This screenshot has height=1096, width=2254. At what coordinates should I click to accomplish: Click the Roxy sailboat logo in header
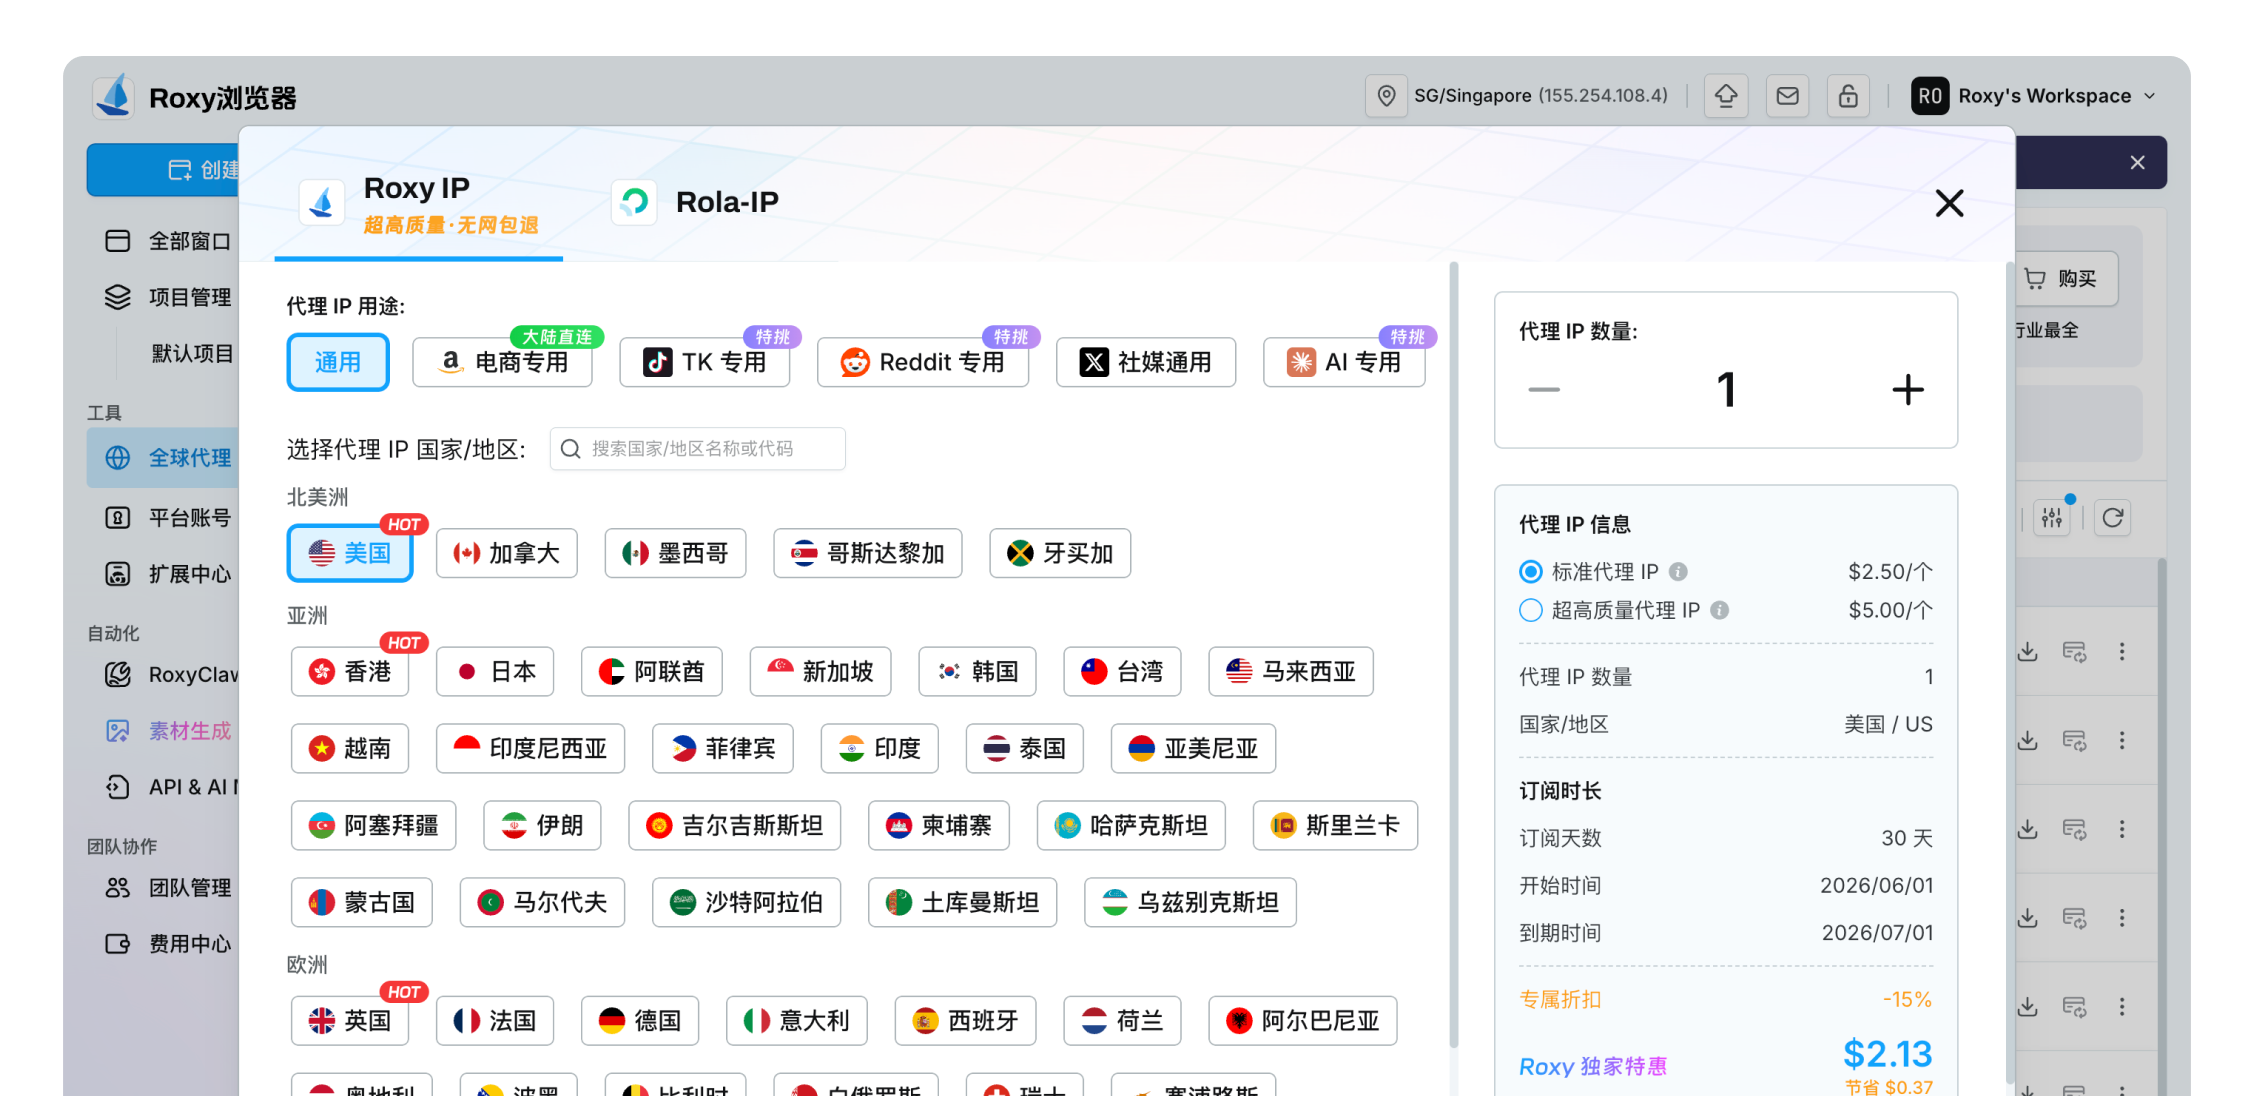(x=114, y=97)
